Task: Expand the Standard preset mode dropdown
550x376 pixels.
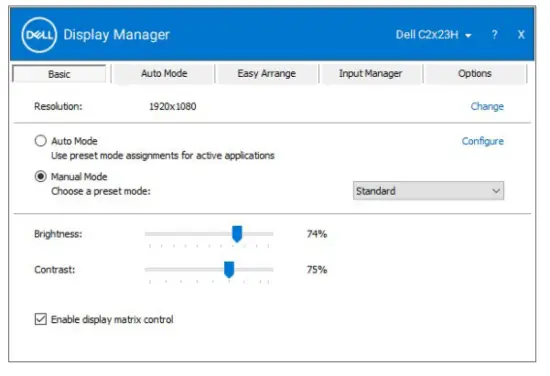Action: coord(428,191)
